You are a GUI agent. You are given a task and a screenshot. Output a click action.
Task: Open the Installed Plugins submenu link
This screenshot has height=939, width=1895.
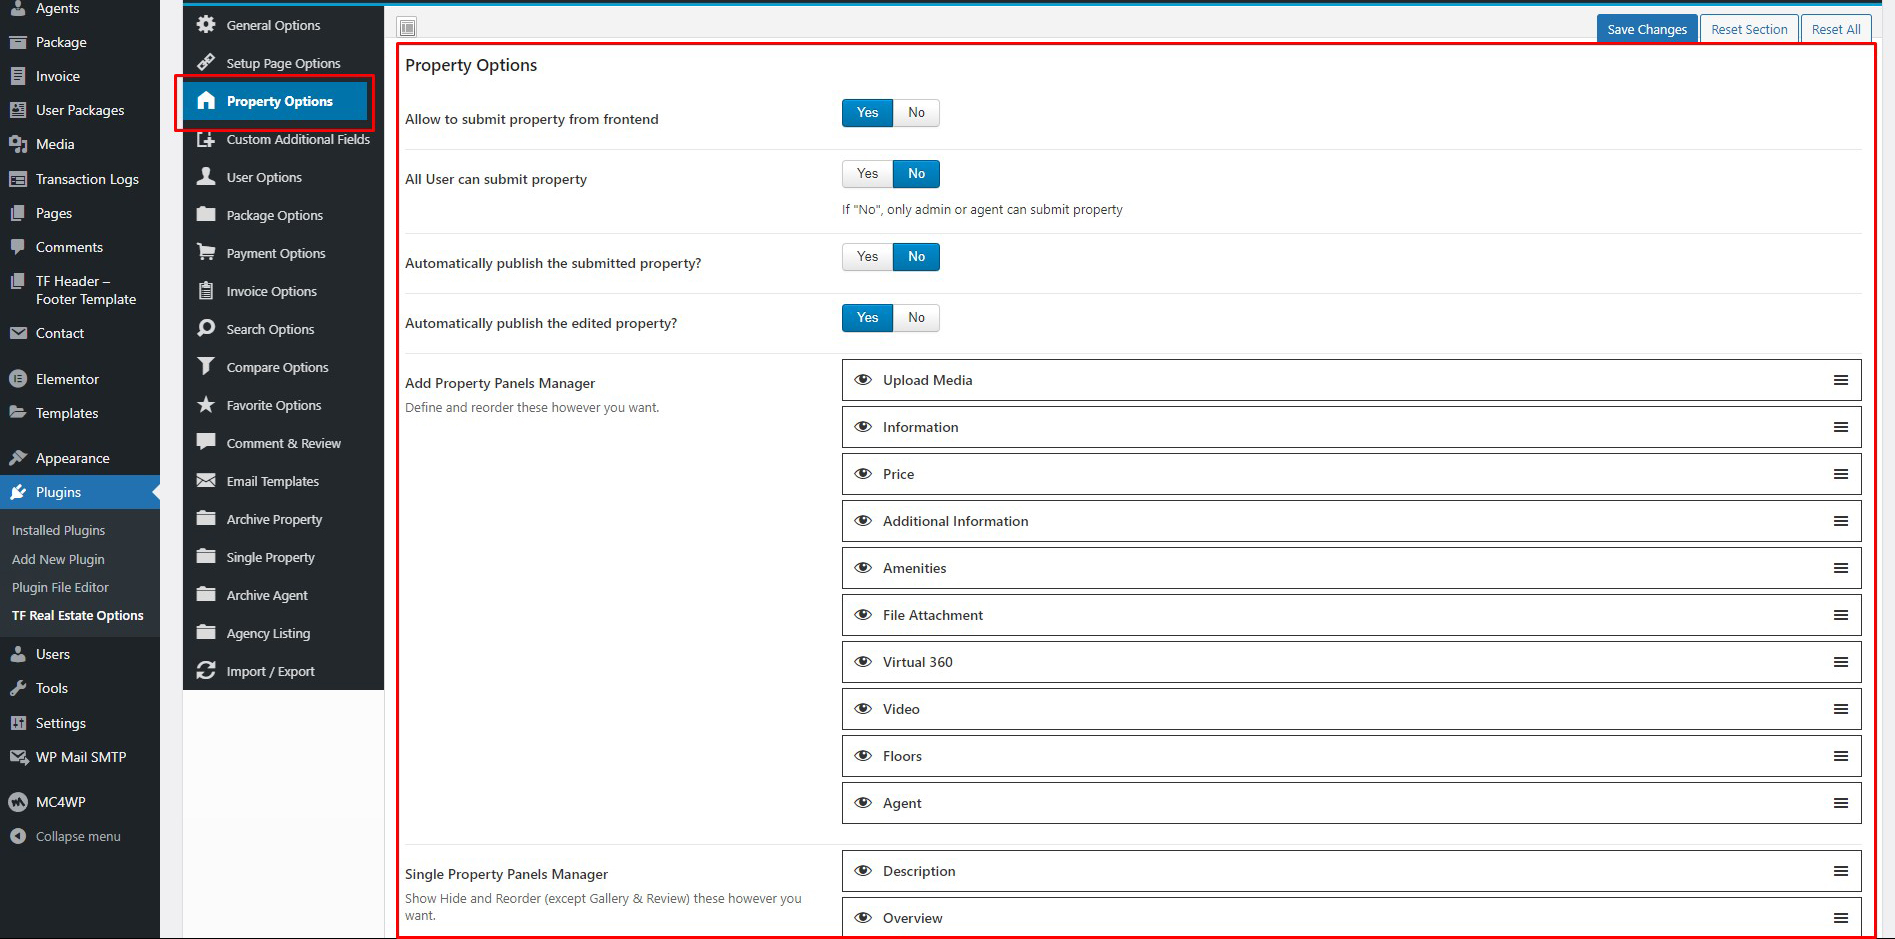[58, 530]
